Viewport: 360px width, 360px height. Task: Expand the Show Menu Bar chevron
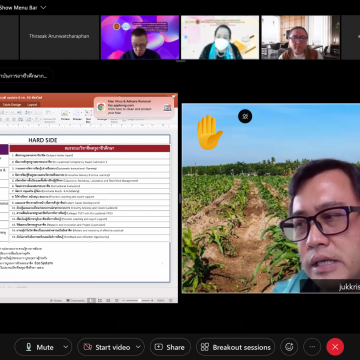(43, 8)
